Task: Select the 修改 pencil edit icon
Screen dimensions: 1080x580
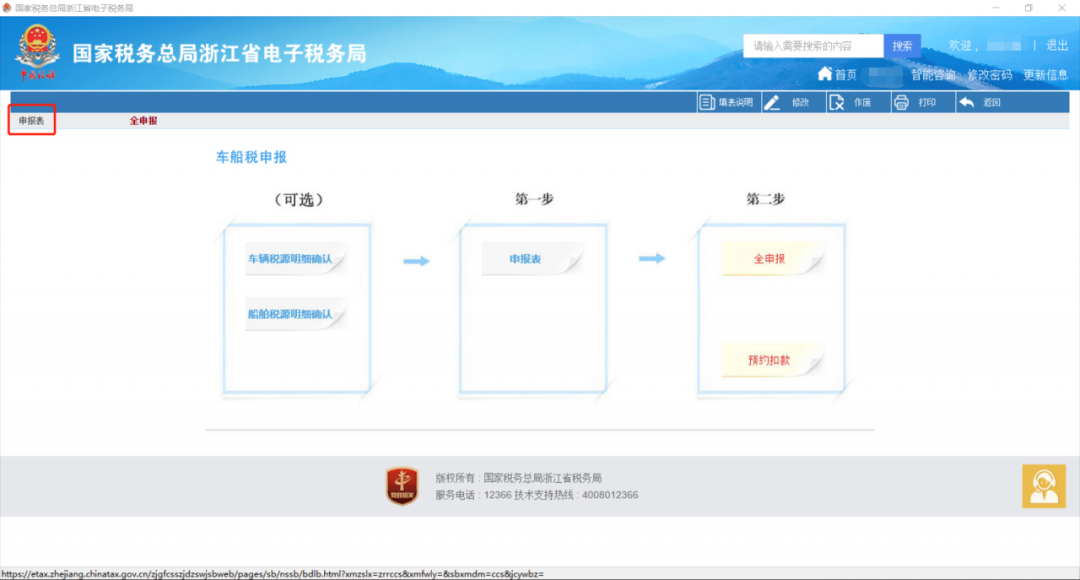Action: coord(772,103)
